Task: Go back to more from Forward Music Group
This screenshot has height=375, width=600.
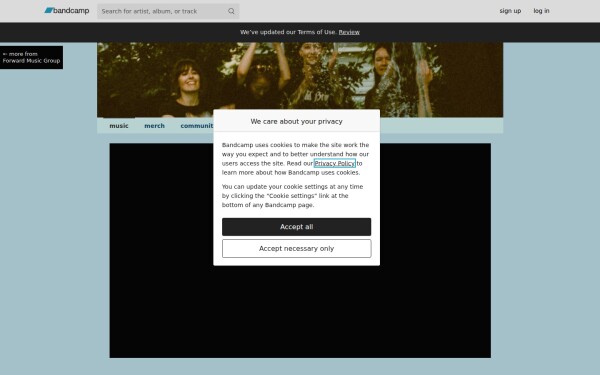Action: click(31, 57)
